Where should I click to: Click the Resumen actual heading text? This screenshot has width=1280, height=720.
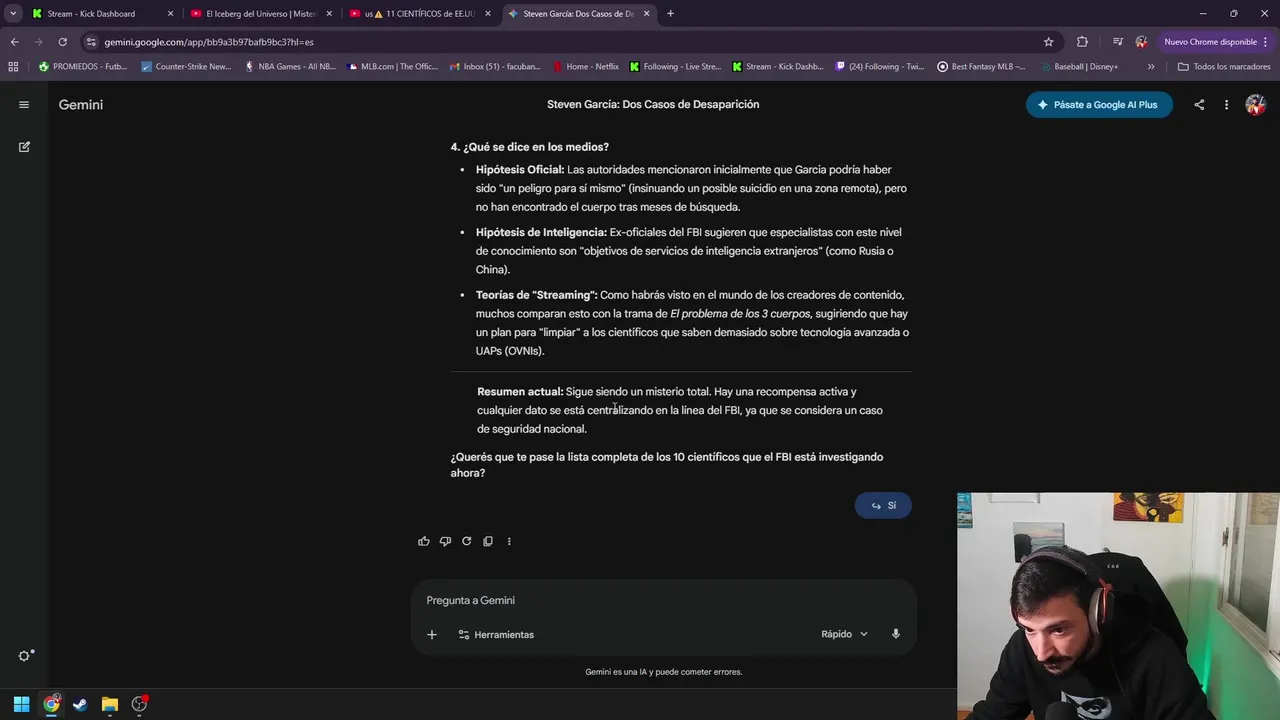[x=520, y=392]
